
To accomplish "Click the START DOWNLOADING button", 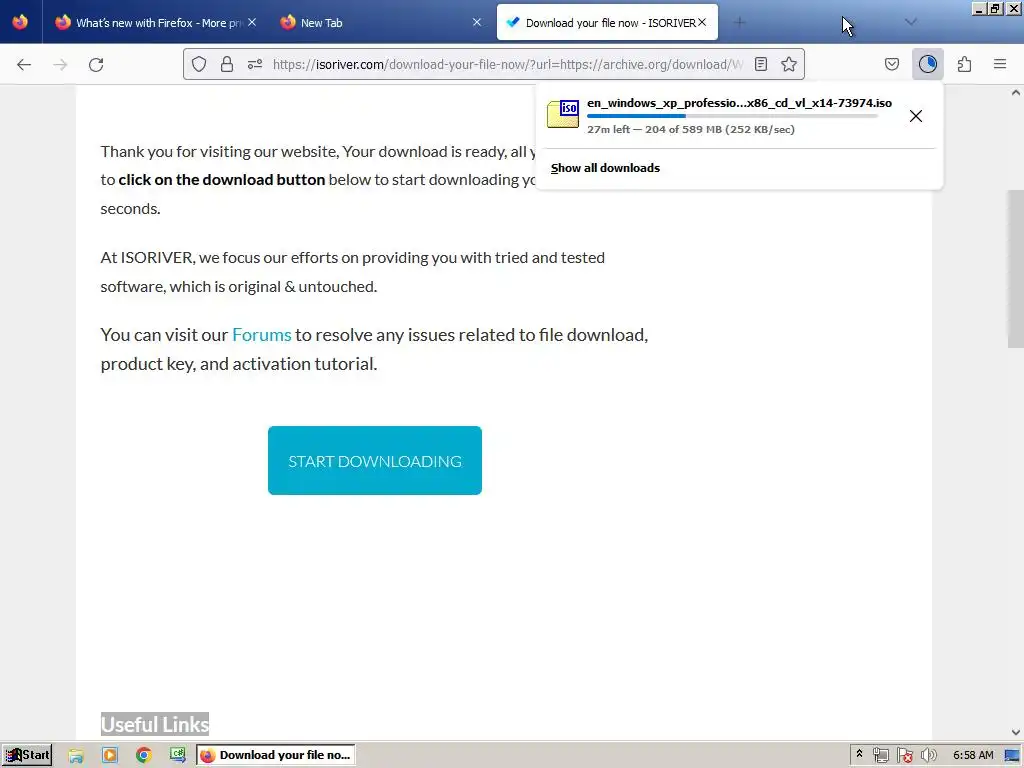I will click(x=375, y=460).
